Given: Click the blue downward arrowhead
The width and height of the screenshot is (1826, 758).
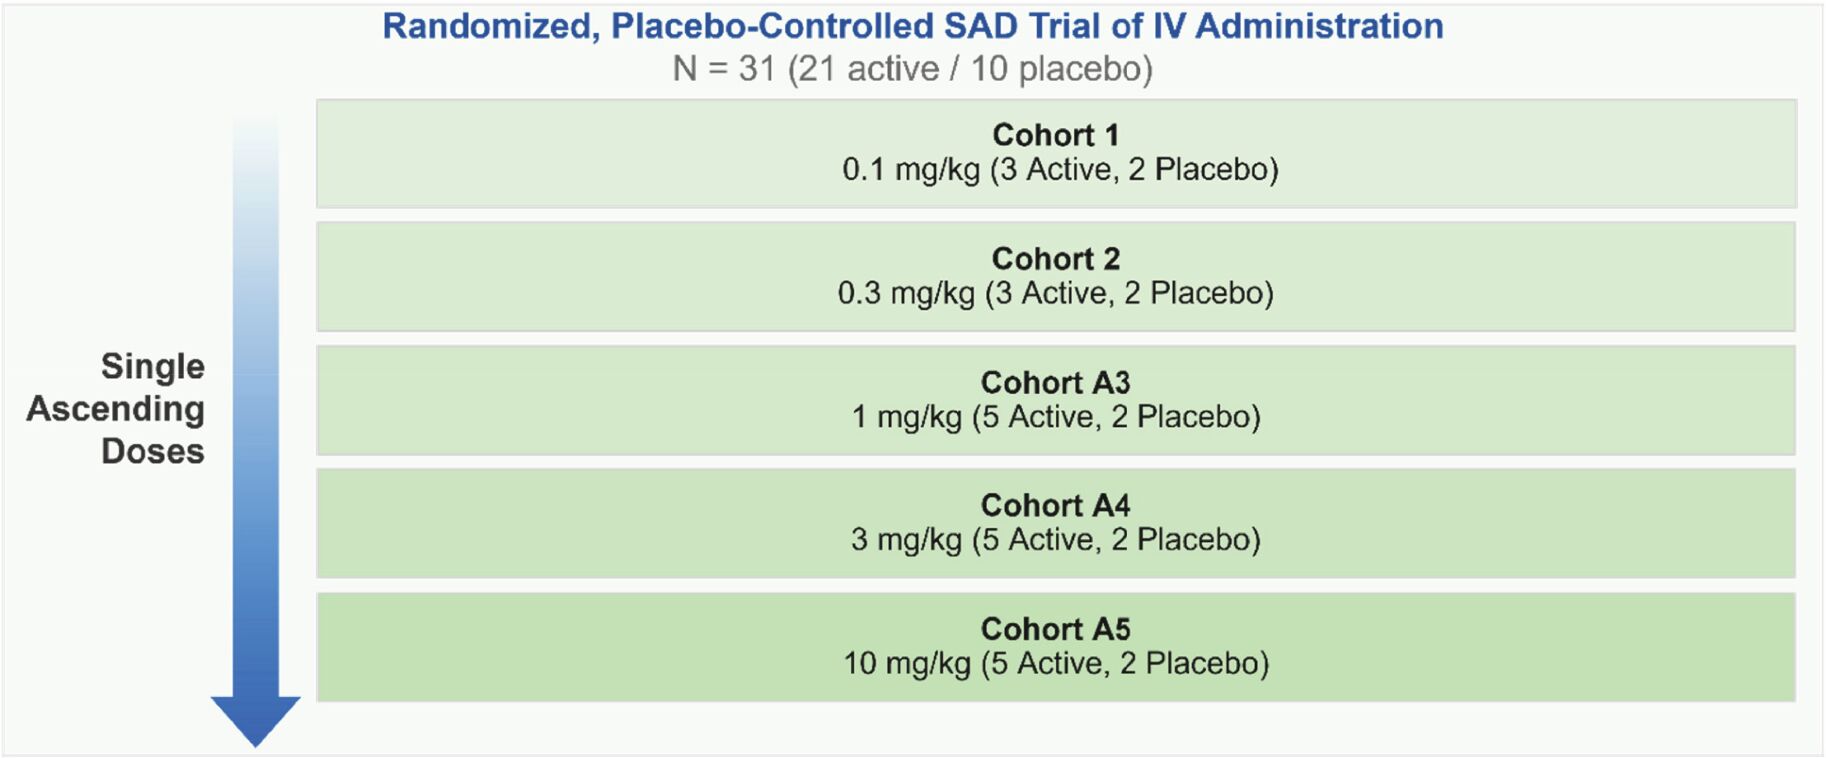Looking at the screenshot, I should (255, 718).
